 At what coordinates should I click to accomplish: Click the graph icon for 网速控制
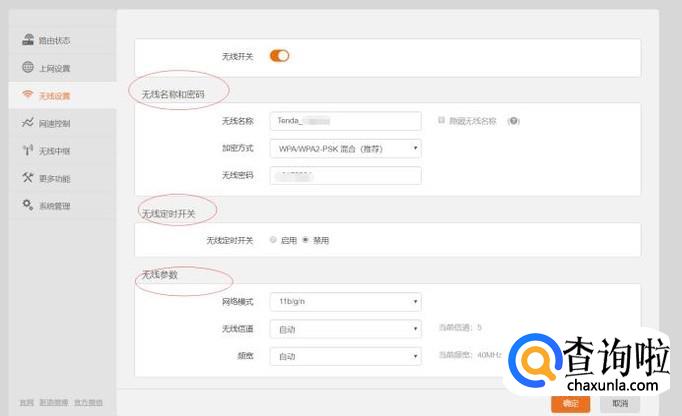pos(28,122)
